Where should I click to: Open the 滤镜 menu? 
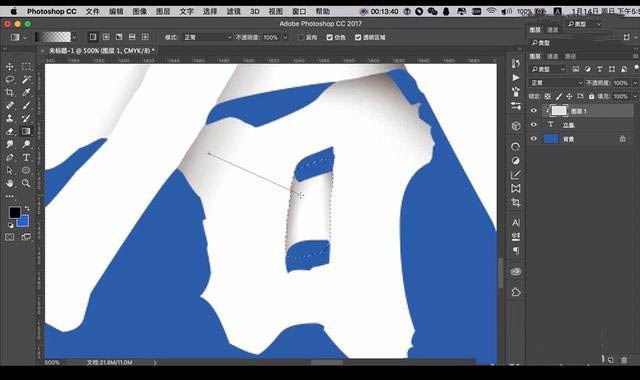click(x=233, y=11)
